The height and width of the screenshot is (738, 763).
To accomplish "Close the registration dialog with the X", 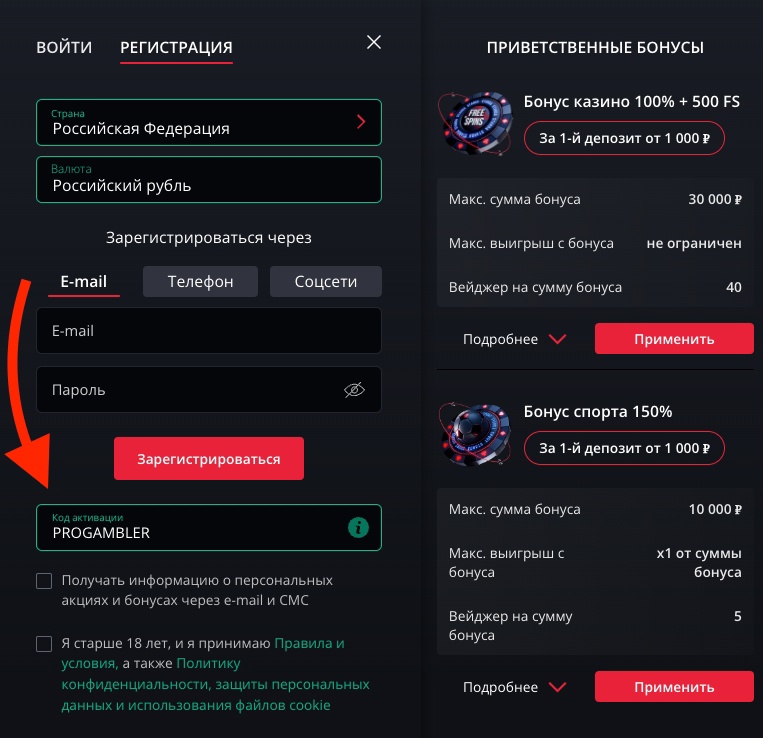I will tap(374, 42).
